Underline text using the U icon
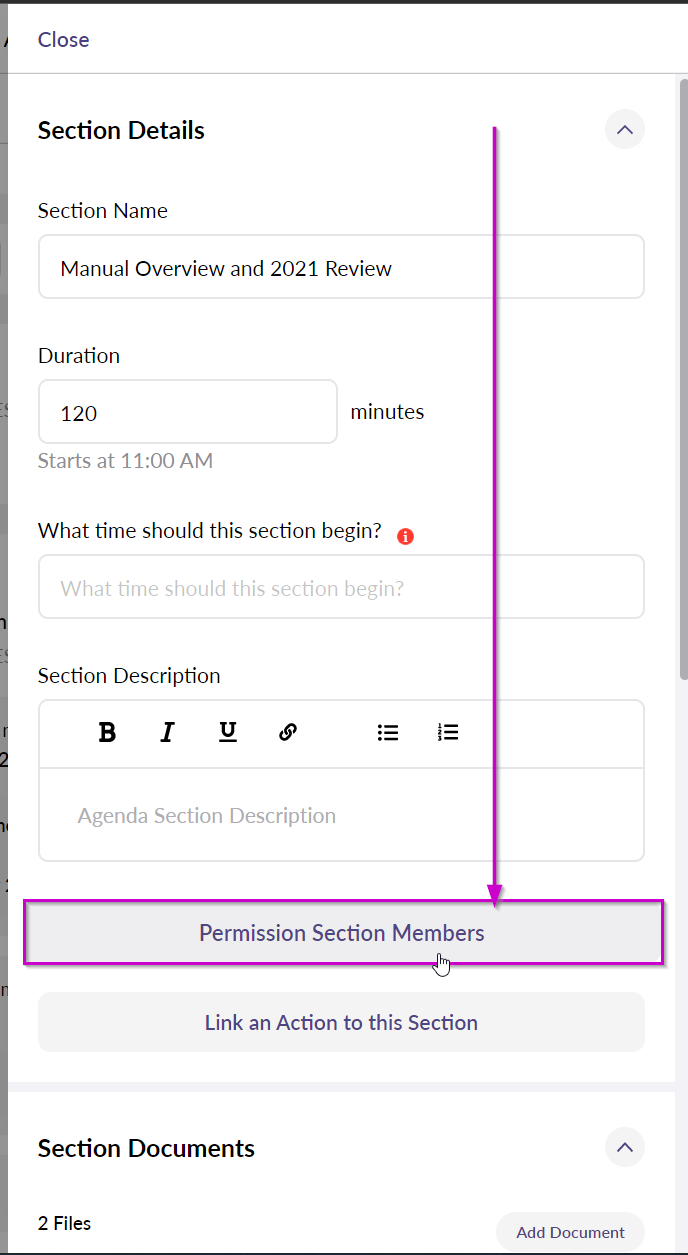 click(x=228, y=732)
